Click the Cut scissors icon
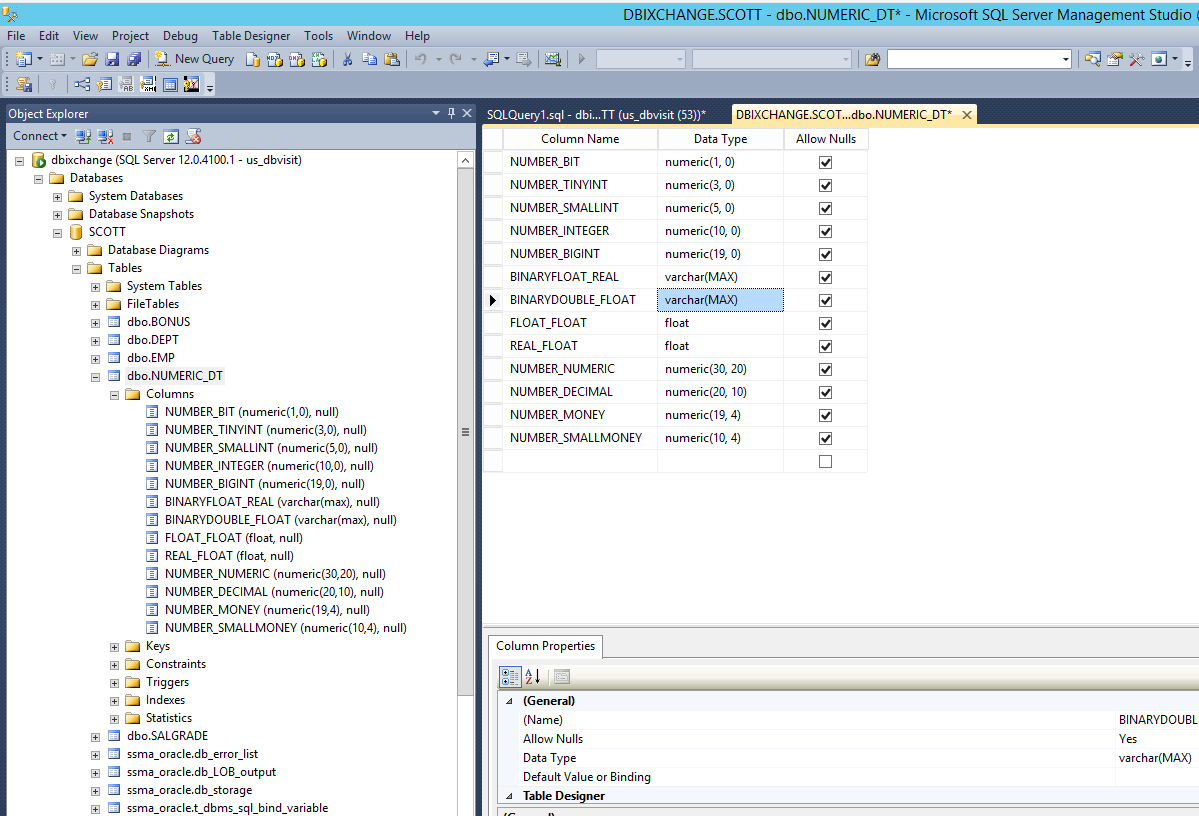 point(347,59)
